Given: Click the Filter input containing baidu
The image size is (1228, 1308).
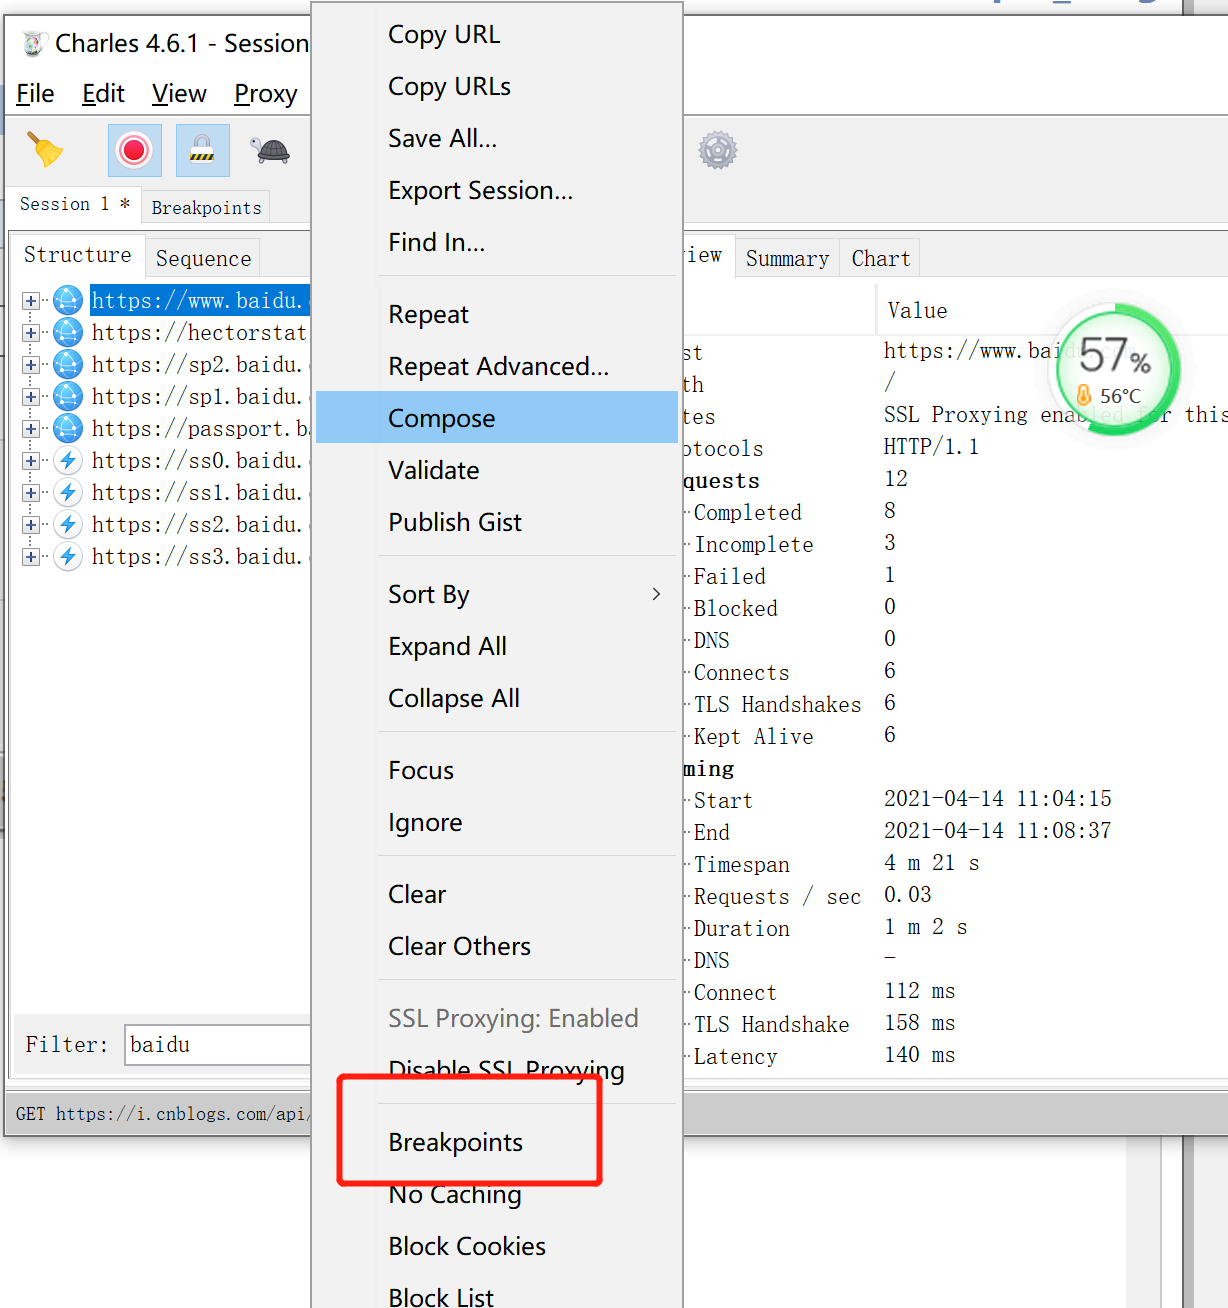Looking at the screenshot, I should click(x=218, y=1044).
